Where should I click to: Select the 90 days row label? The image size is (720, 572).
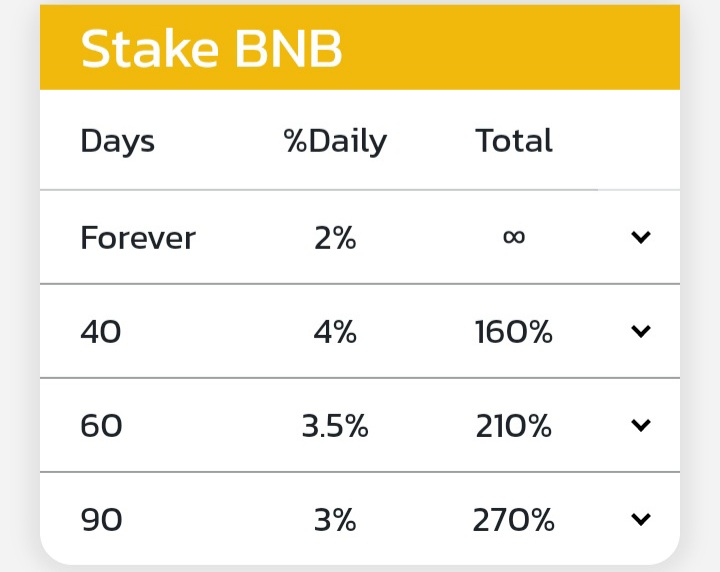[x=101, y=520]
